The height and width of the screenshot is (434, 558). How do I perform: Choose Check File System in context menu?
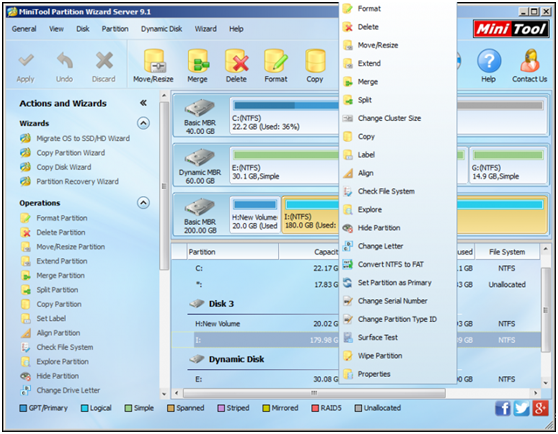point(398,191)
